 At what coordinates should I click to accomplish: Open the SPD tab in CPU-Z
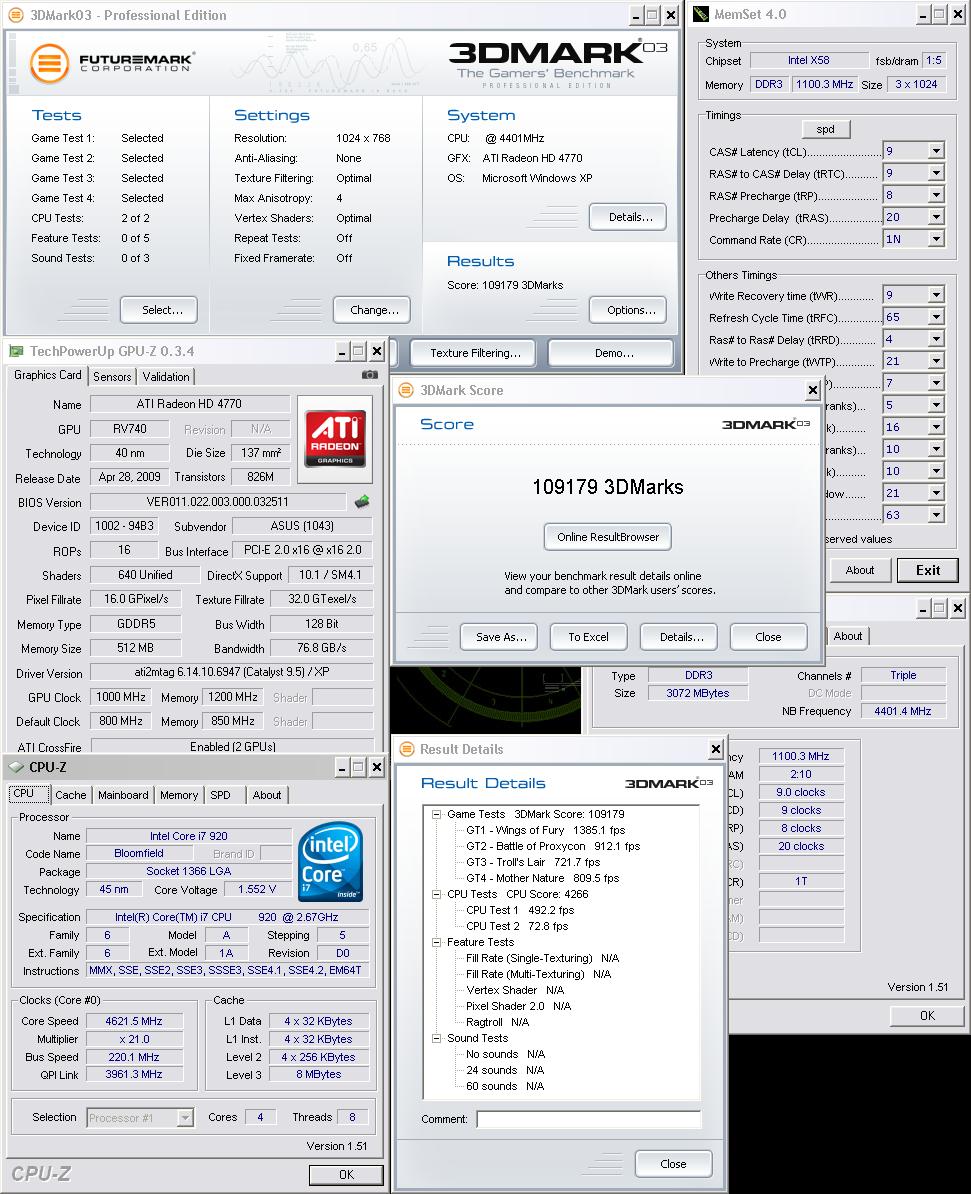[220, 795]
